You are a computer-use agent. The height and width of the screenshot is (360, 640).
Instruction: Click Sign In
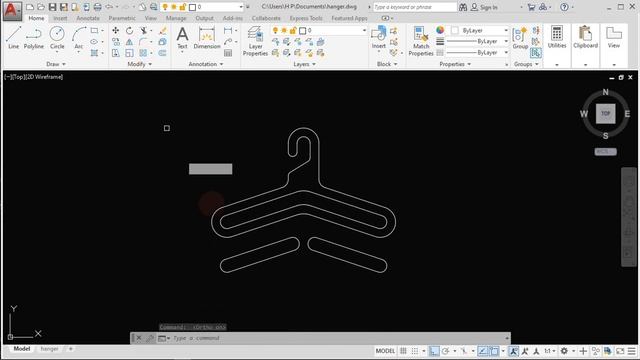coord(489,7)
